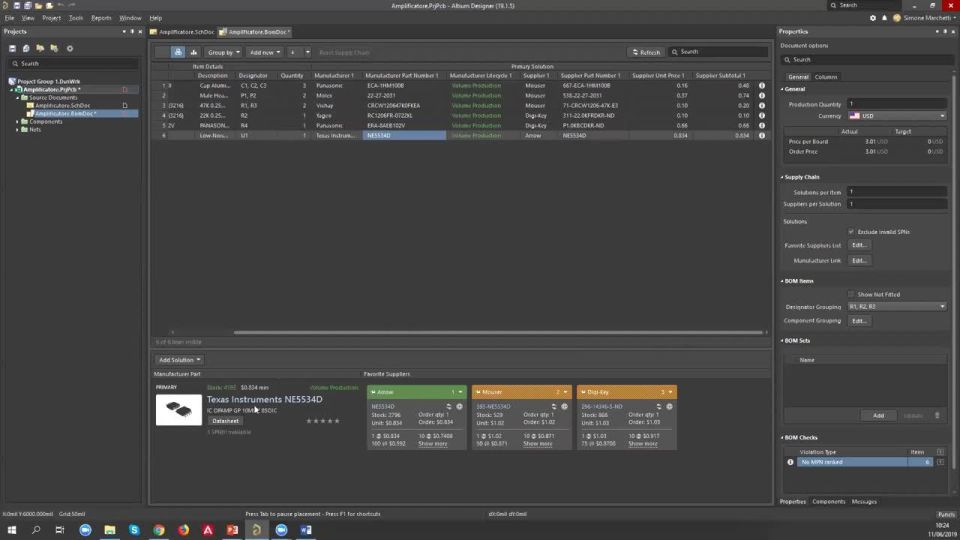Click Edit for Favorite Suppliers List
This screenshot has height=540, width=960.
[x=859, y=246]
